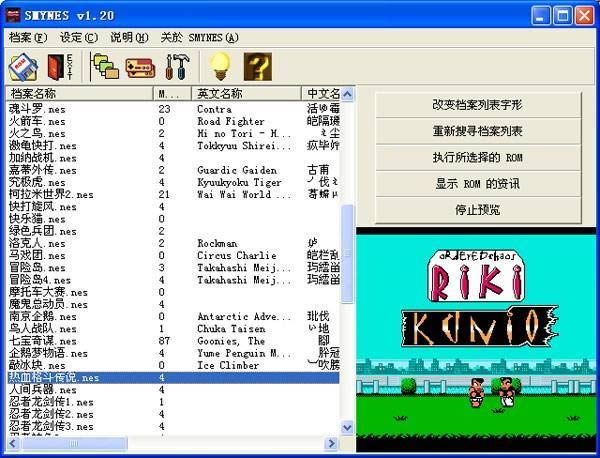The height and width of the screenshot is (458, 600).
Task: Click the light bulb tips icon
Action: coord(220,67)
